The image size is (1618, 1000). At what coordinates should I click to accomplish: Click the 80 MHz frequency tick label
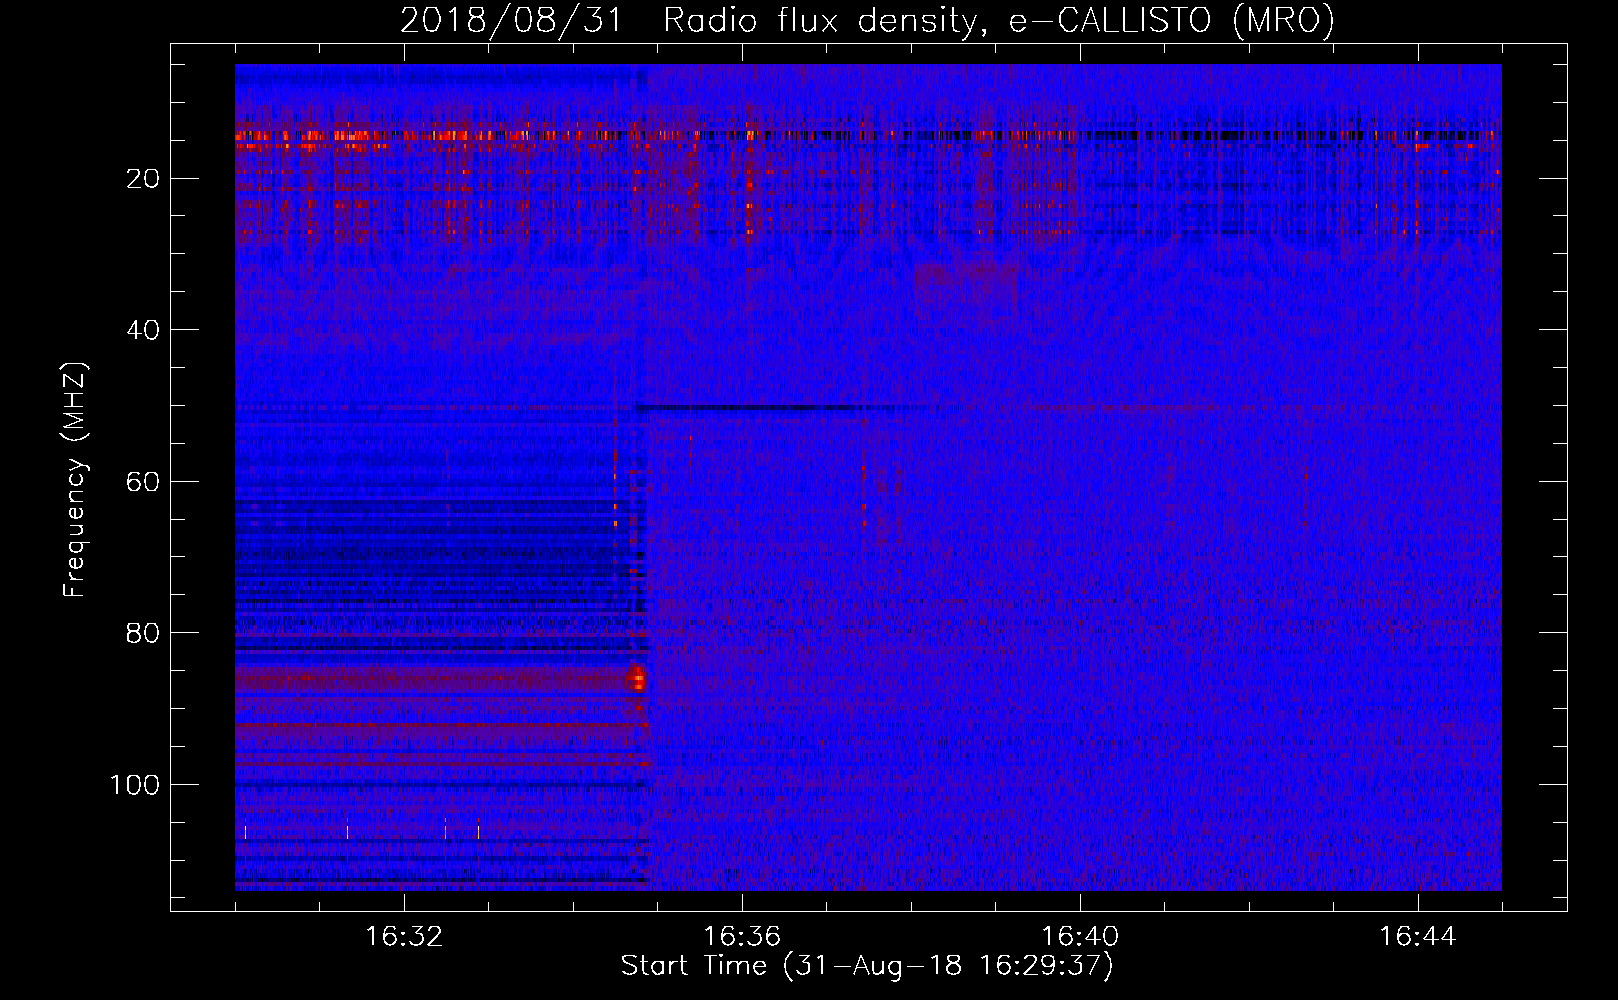[x=143, y=633]
